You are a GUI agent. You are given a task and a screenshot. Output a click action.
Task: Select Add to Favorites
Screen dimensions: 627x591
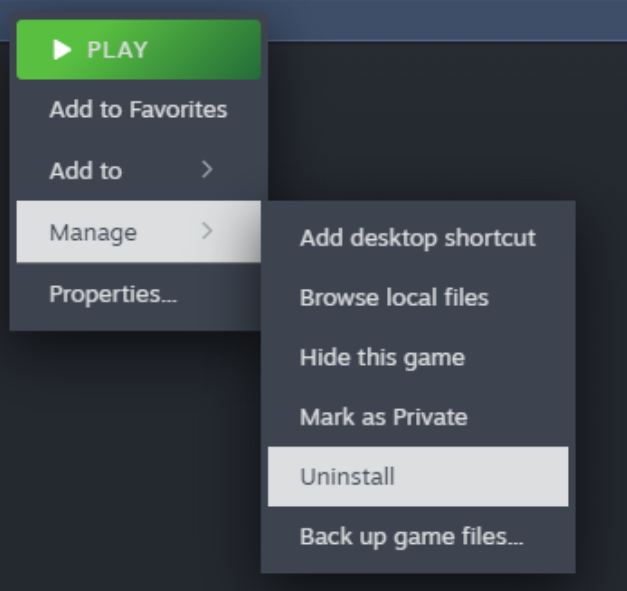[x=138, y=110]
